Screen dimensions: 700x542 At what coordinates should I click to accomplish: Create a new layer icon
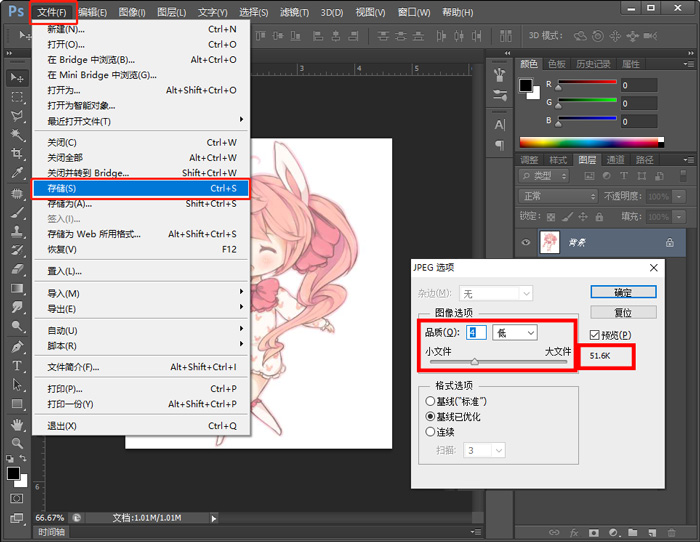pyautogui.click(x=652, y=532)
